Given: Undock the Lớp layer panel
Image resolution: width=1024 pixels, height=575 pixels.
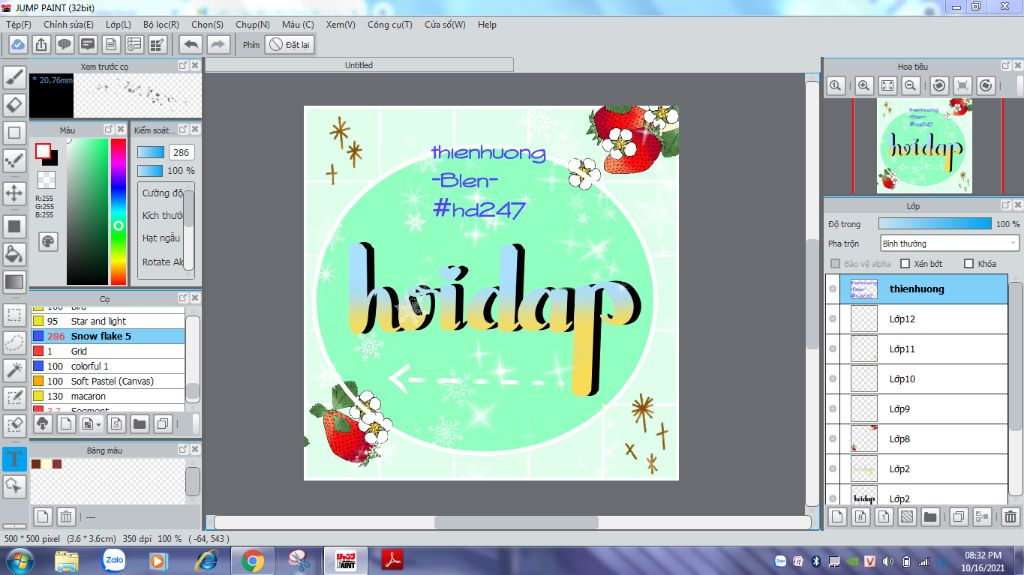Looking at the screenshot, I should pos(1006,205).
